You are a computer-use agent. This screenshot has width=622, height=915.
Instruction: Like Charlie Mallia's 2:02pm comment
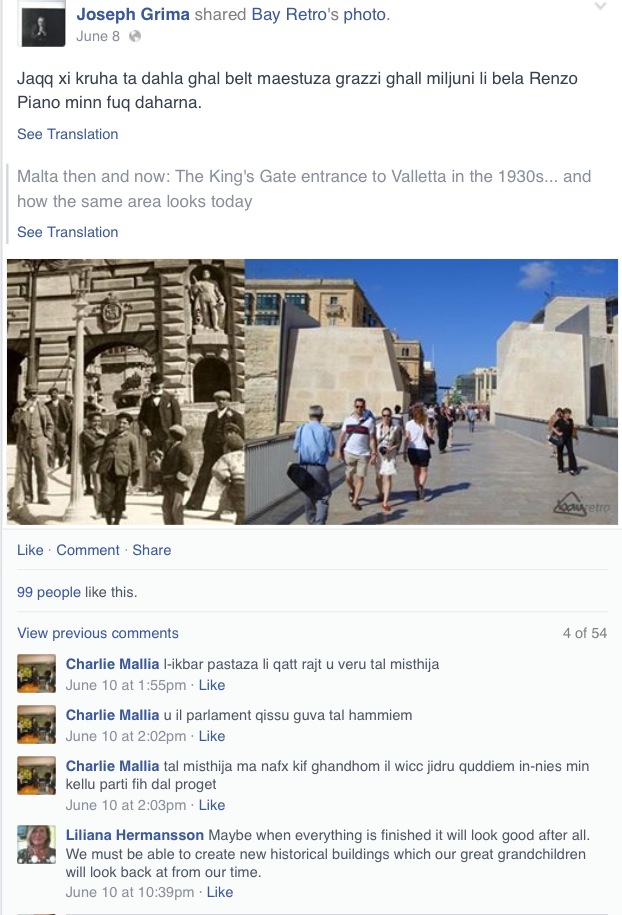click(x=212, y=736)
